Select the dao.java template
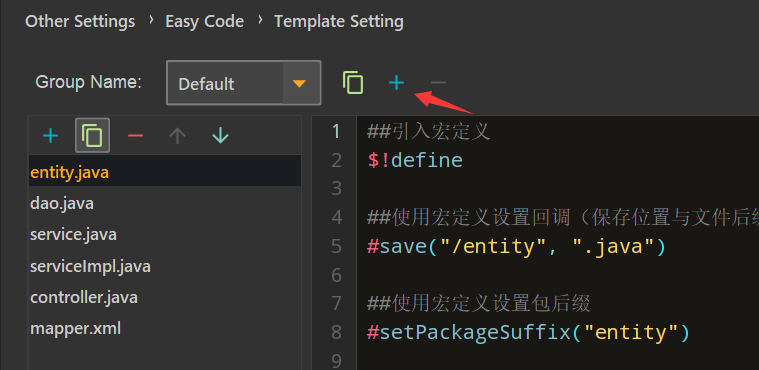 (x=165, y=203)
